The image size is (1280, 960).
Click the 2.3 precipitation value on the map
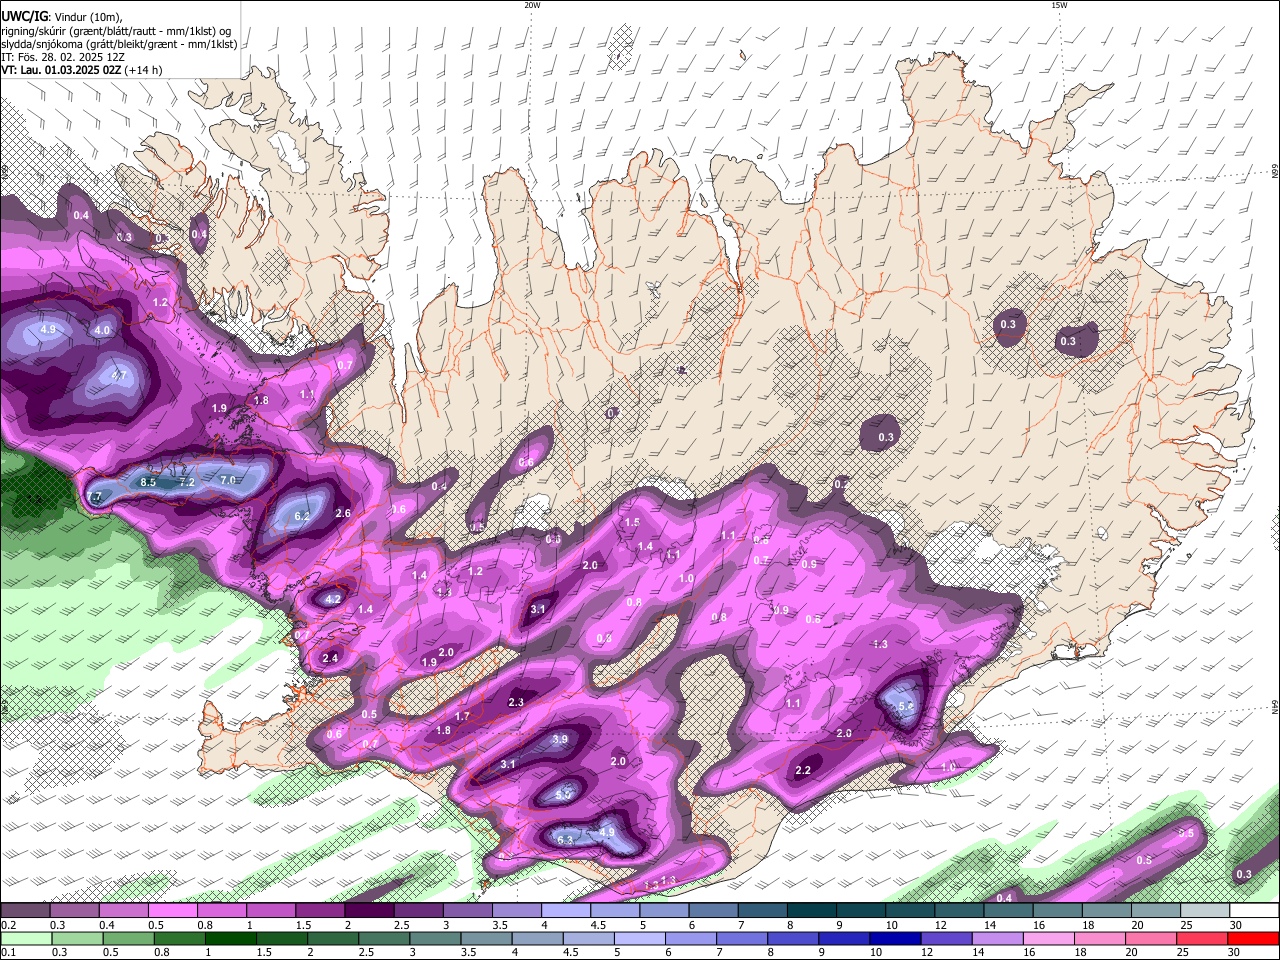coord(516,703)
